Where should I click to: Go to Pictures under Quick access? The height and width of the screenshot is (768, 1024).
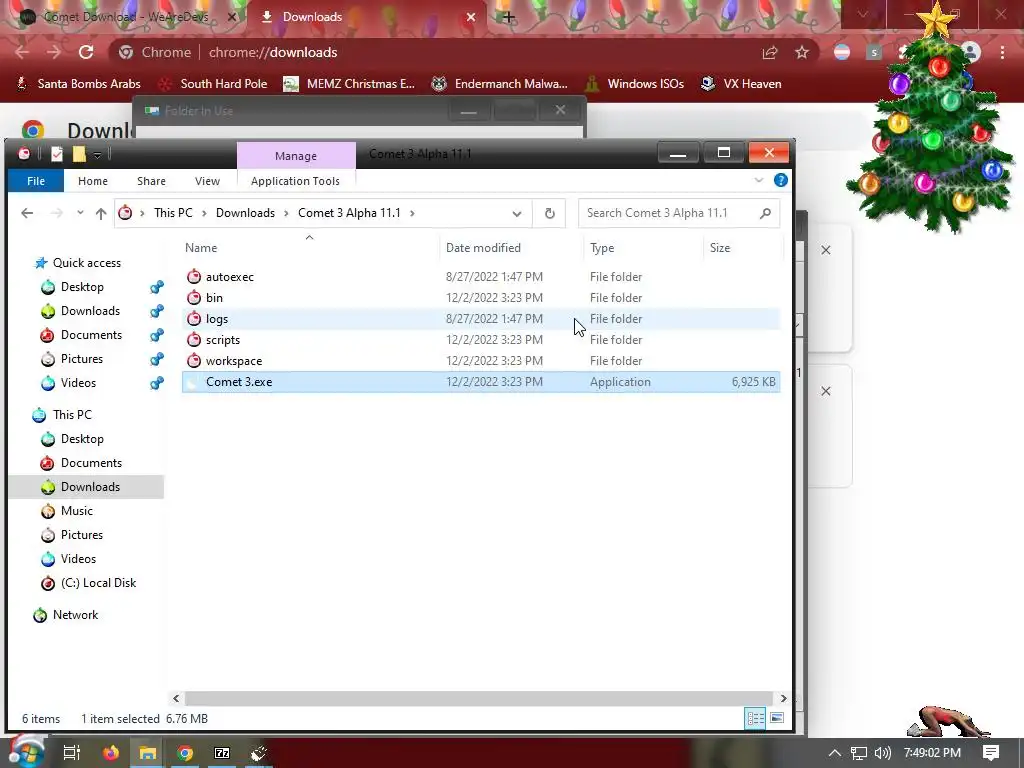[x=82, y=359]
